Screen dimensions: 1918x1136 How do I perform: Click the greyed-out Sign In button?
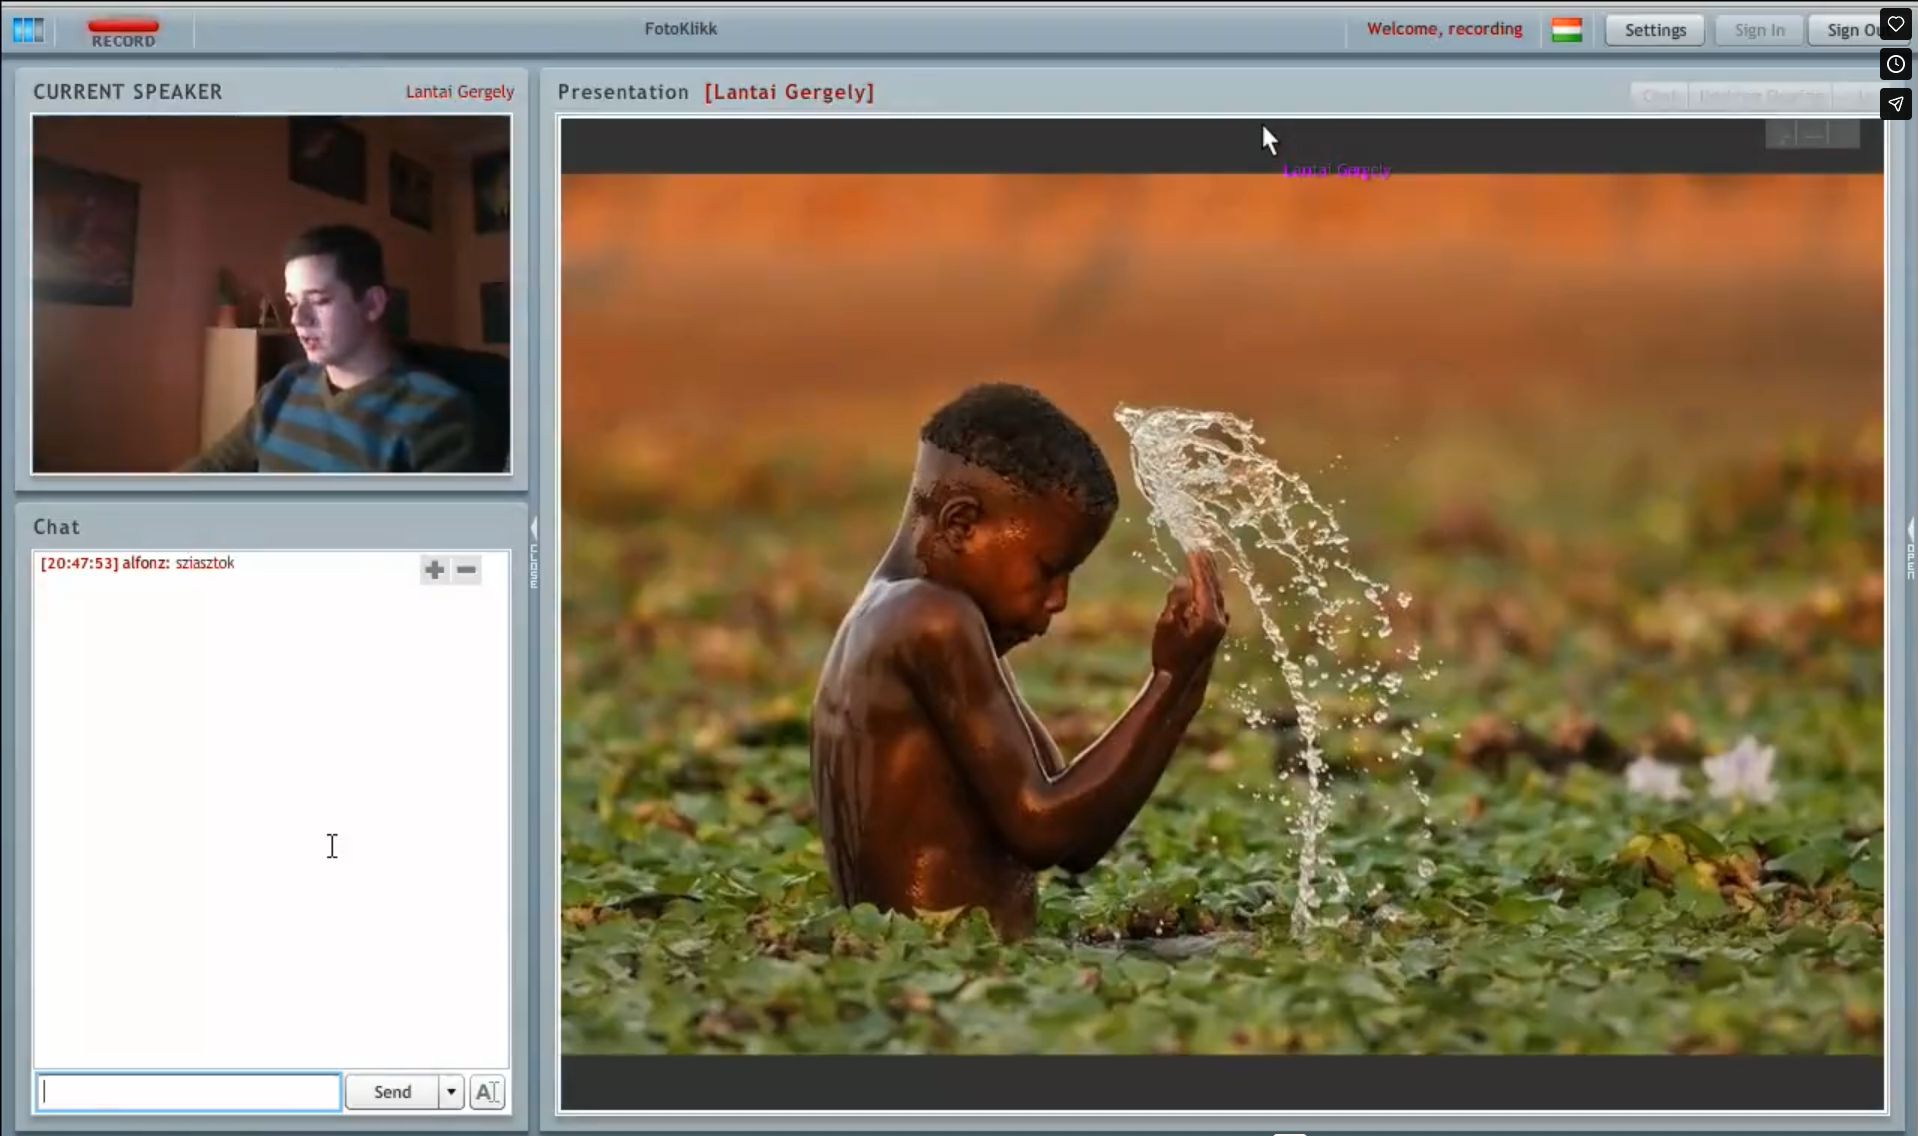click(1758, 30)
